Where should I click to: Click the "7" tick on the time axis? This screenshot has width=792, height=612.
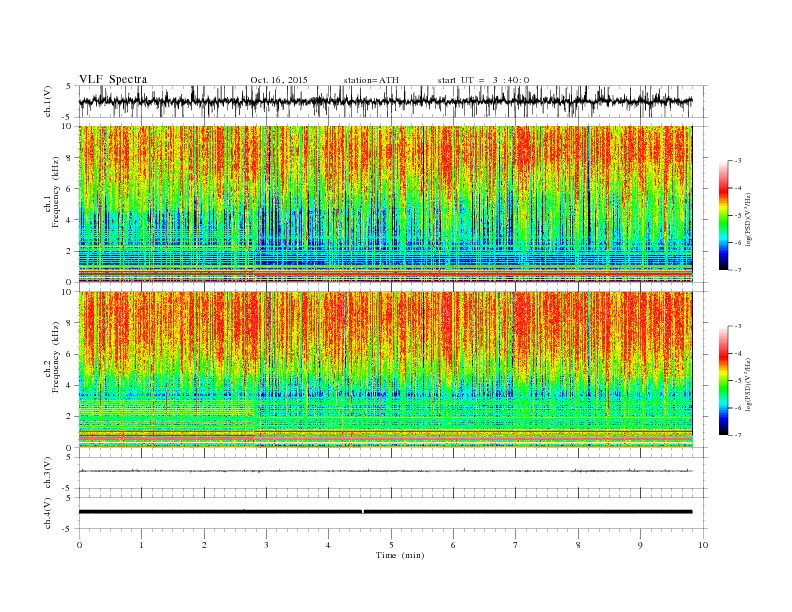click(x=516, y=545)
